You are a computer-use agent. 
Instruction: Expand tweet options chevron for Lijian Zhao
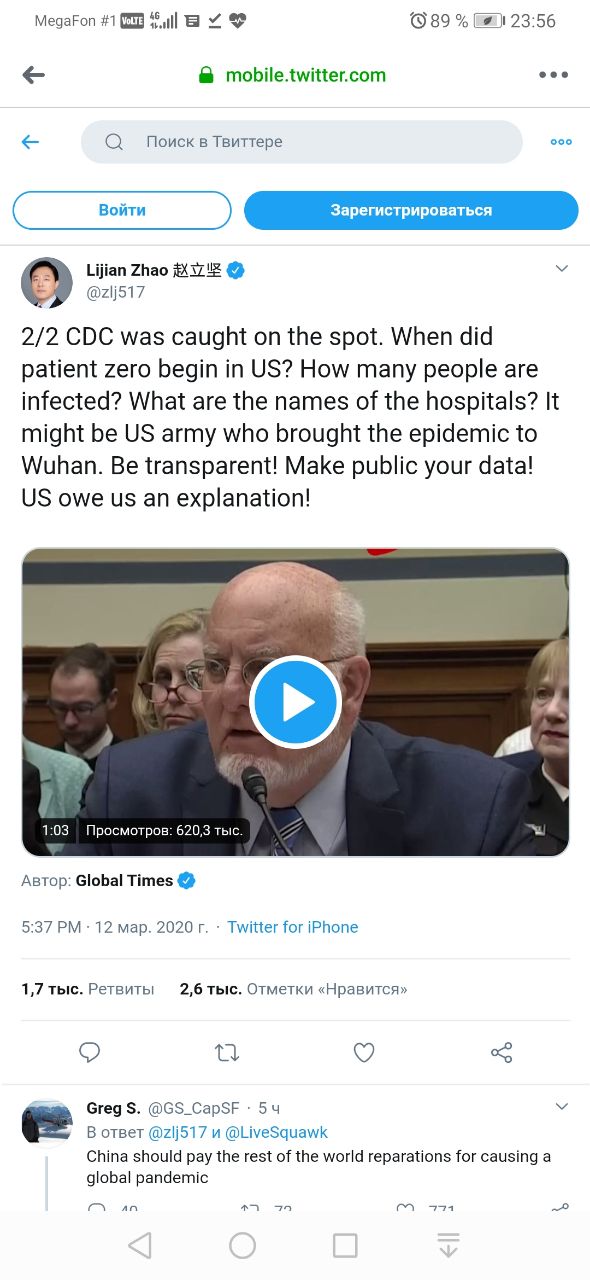(x=562, y=269)
